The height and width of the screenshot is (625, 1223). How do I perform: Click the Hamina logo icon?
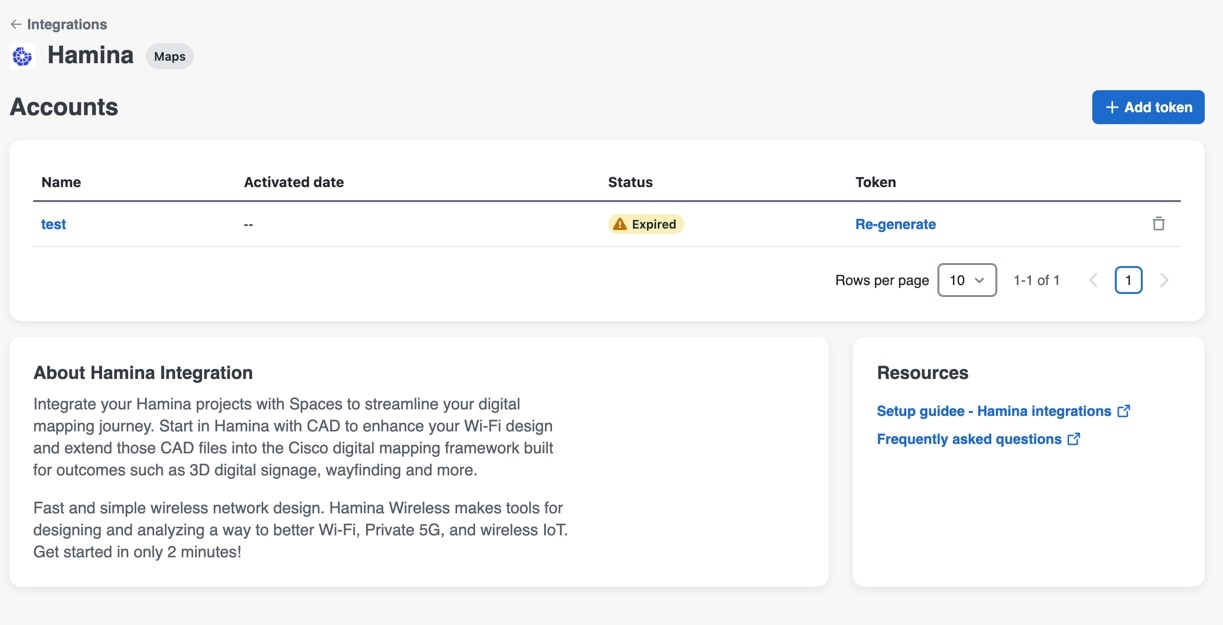point(22,57)
